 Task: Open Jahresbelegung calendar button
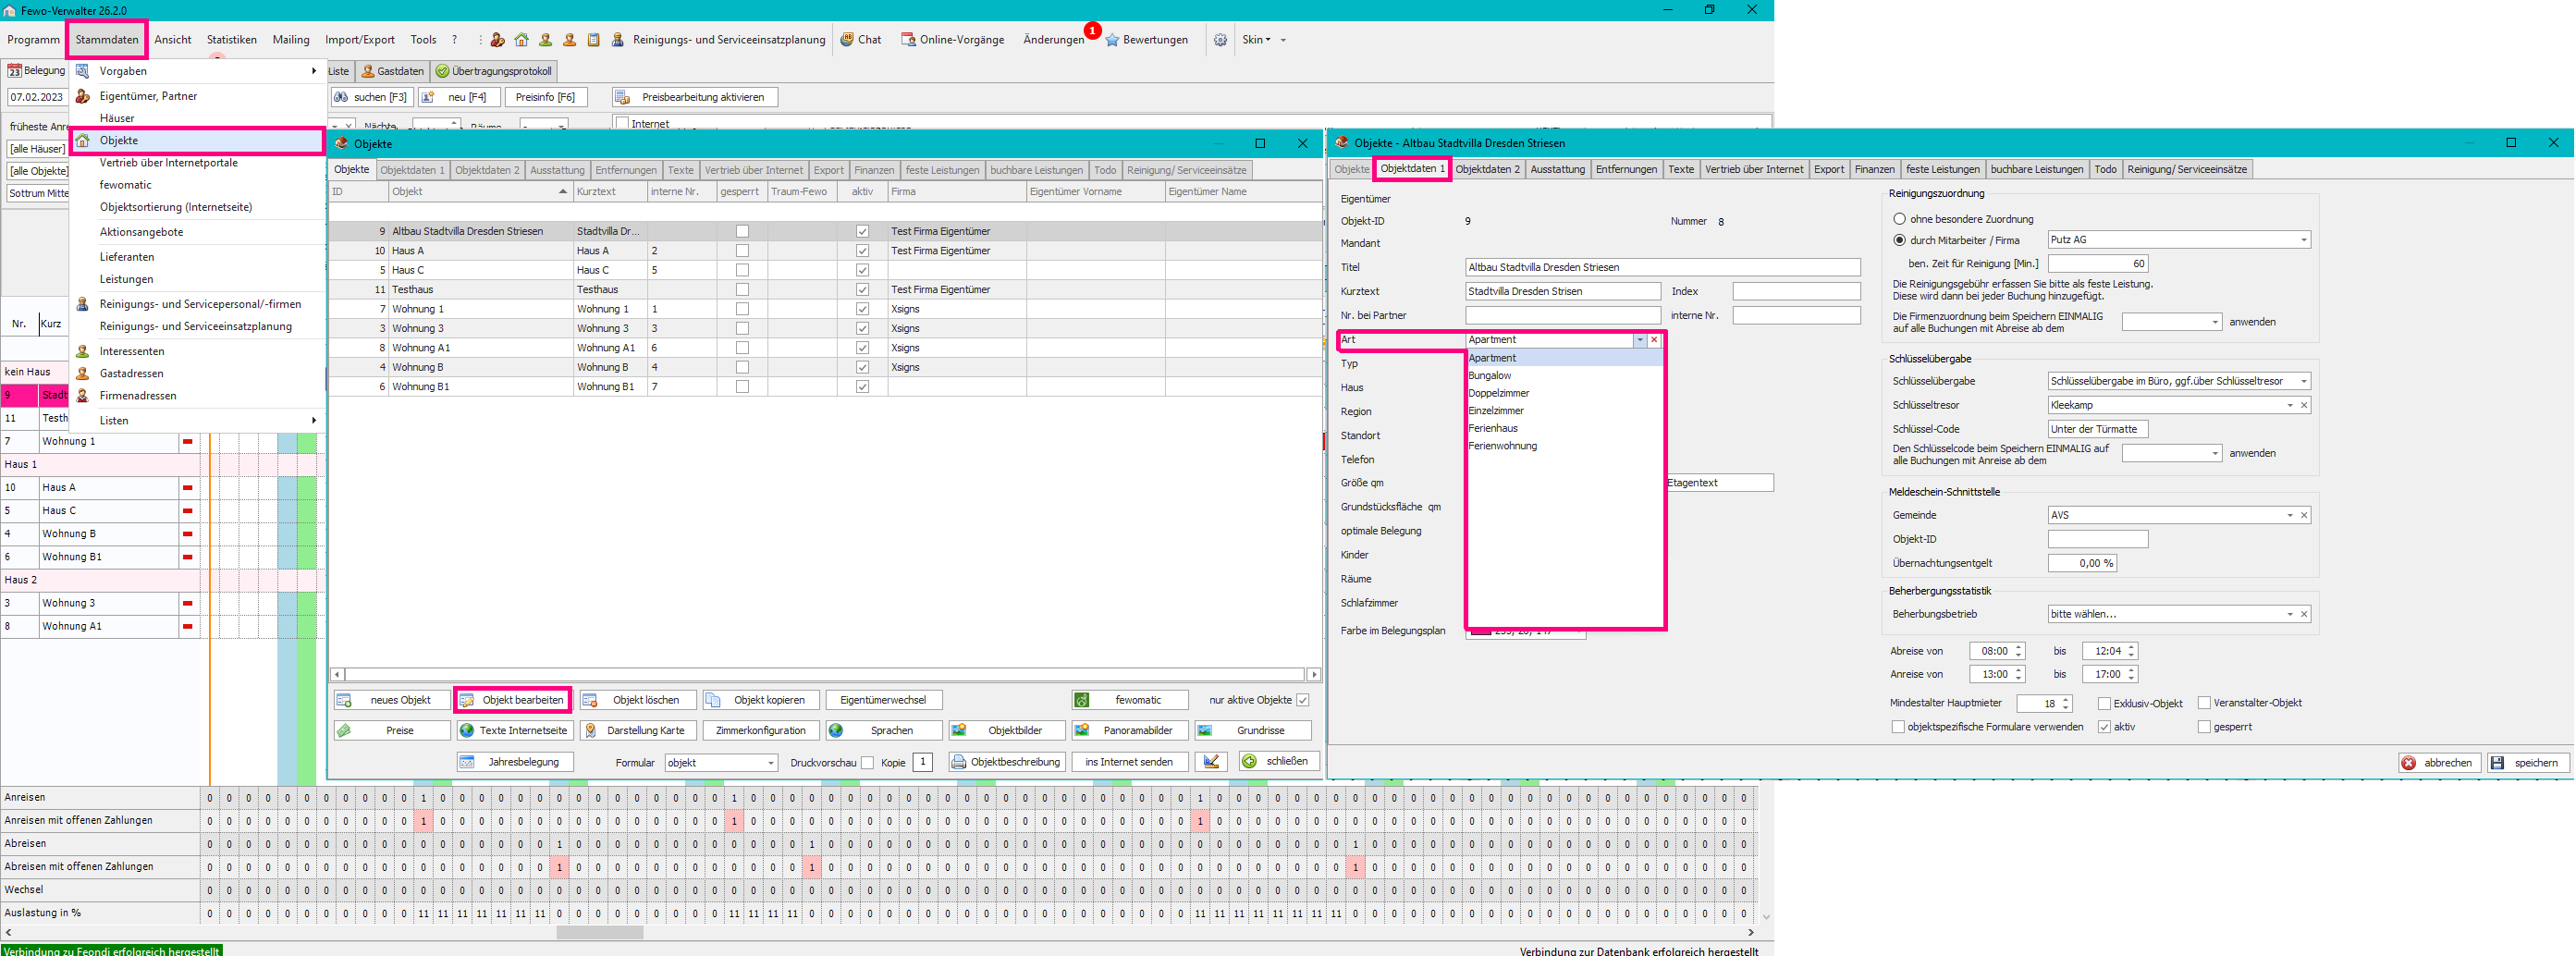click(515, 762)
